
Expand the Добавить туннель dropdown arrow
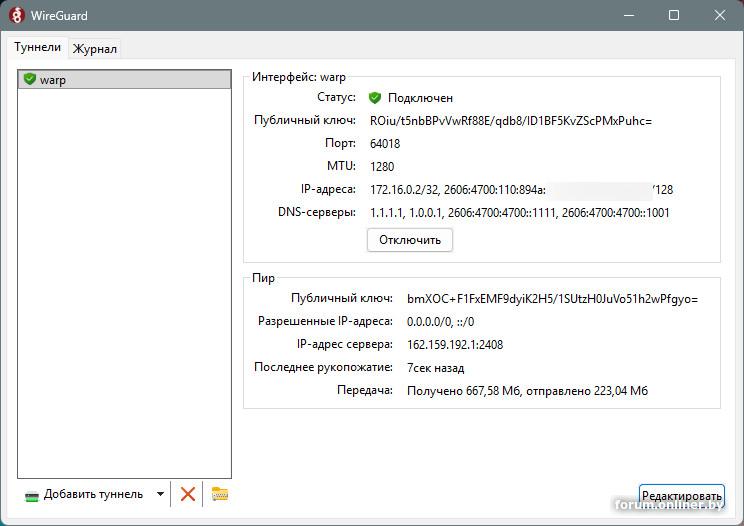(160, 494)
